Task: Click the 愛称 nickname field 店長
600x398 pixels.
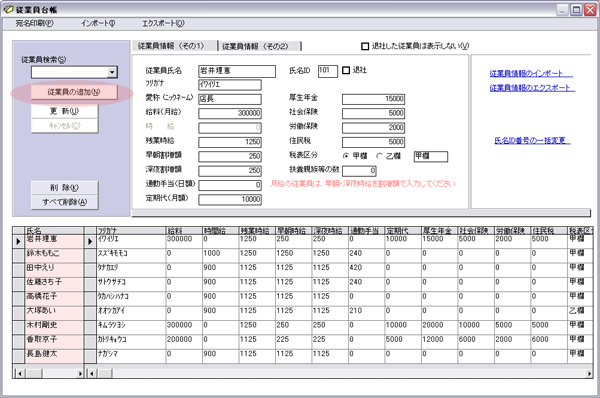Action: pyautogui.click(x=230, y=99)
